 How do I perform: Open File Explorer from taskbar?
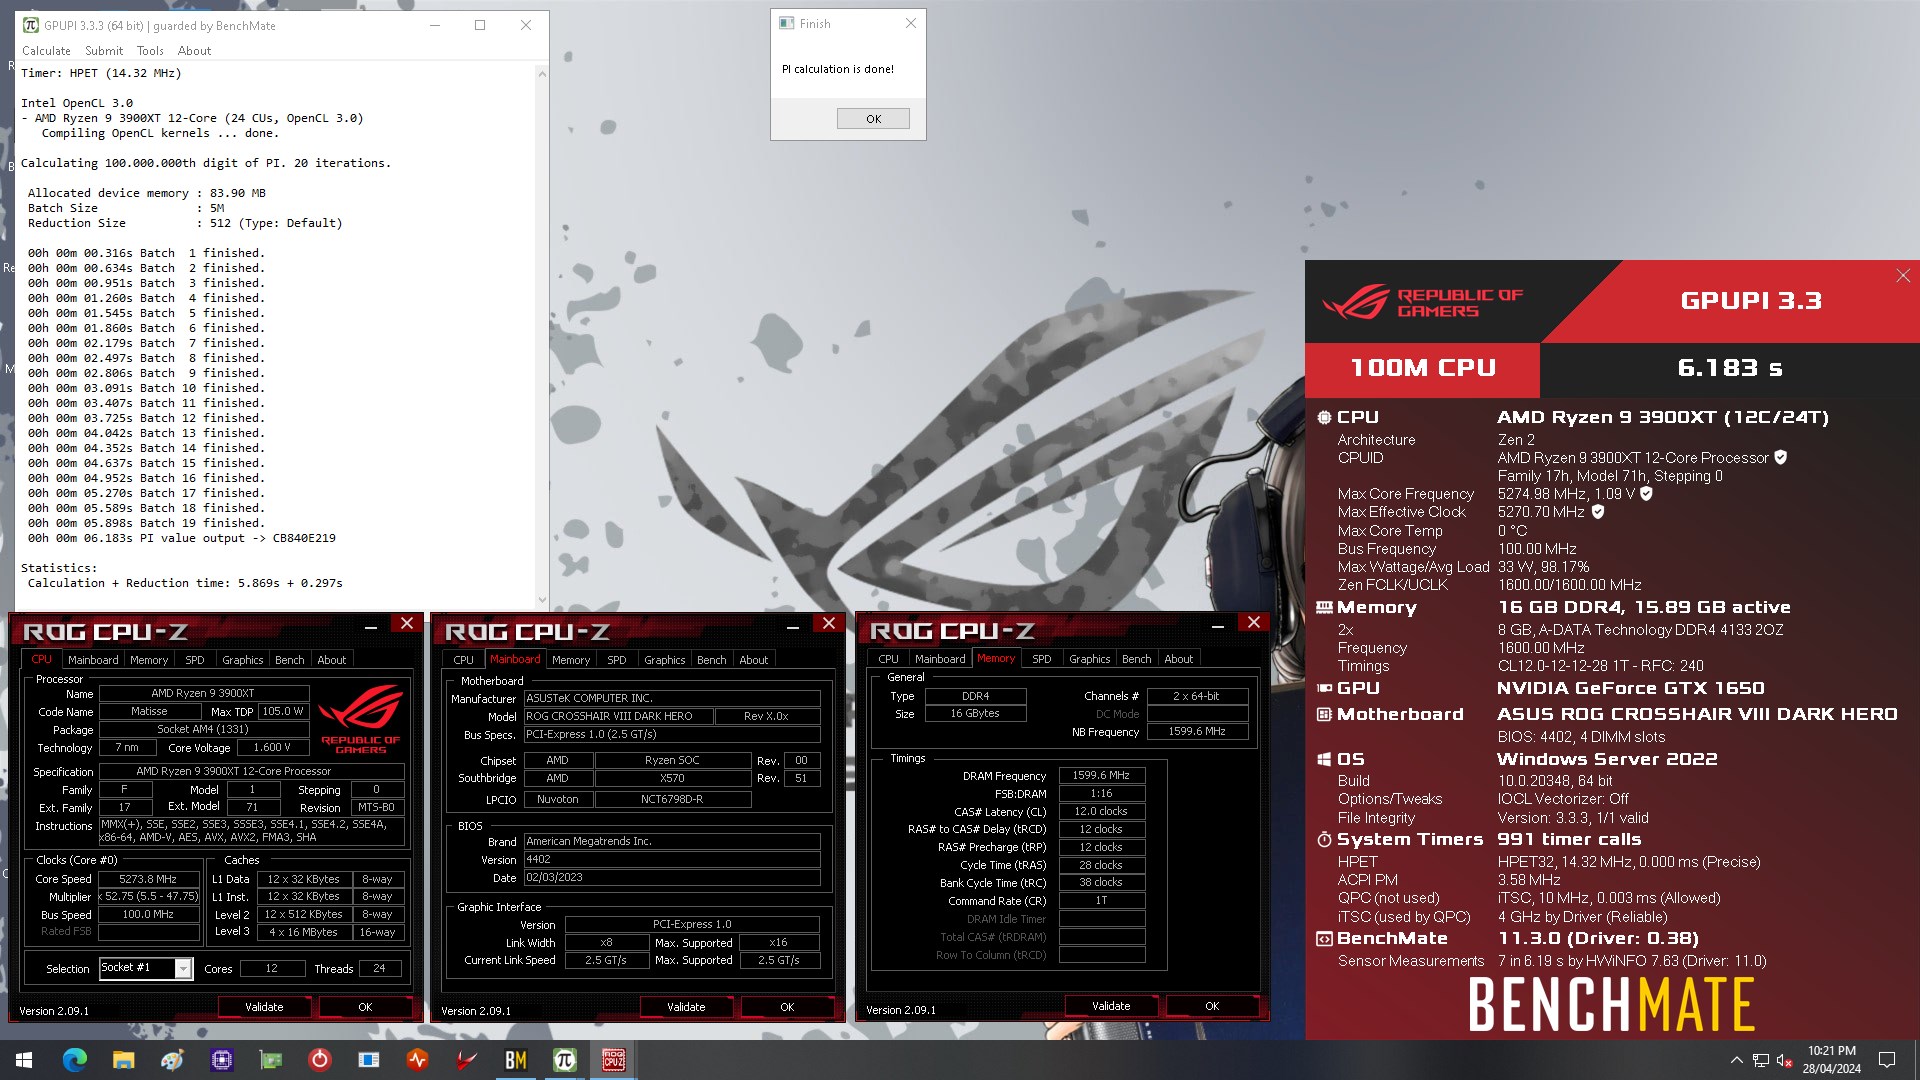123,1059
